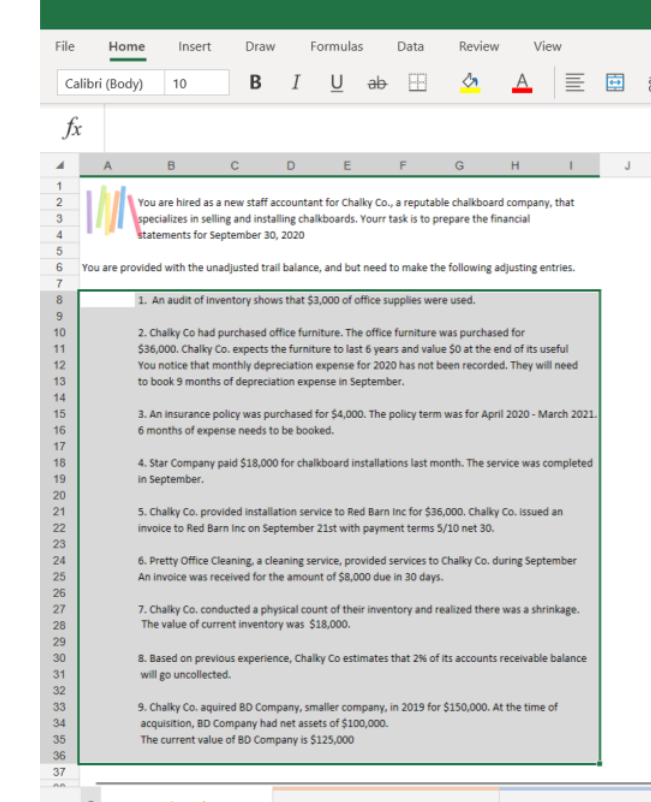Select row 15 header

[59, 414]
